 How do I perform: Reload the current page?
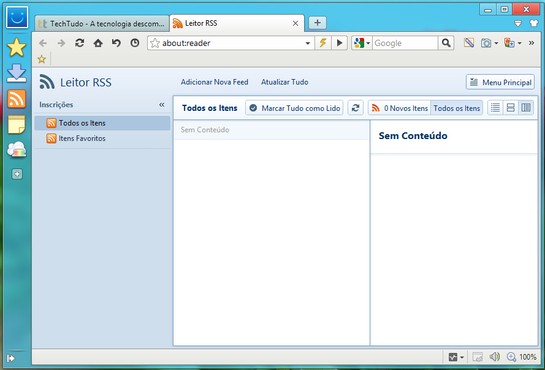(x=80, y=43)
